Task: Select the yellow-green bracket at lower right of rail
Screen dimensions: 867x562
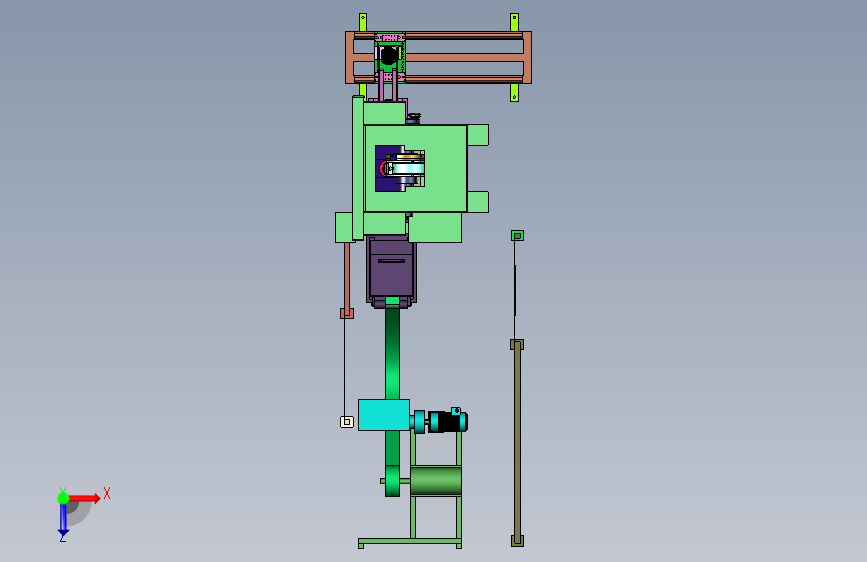Action: click(x=514, y=93)
